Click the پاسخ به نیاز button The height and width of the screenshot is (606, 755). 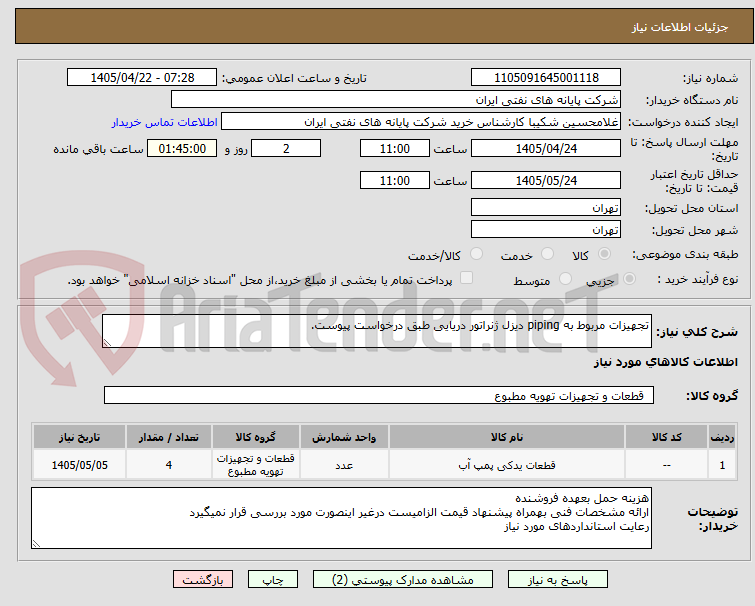coord(558,580)
